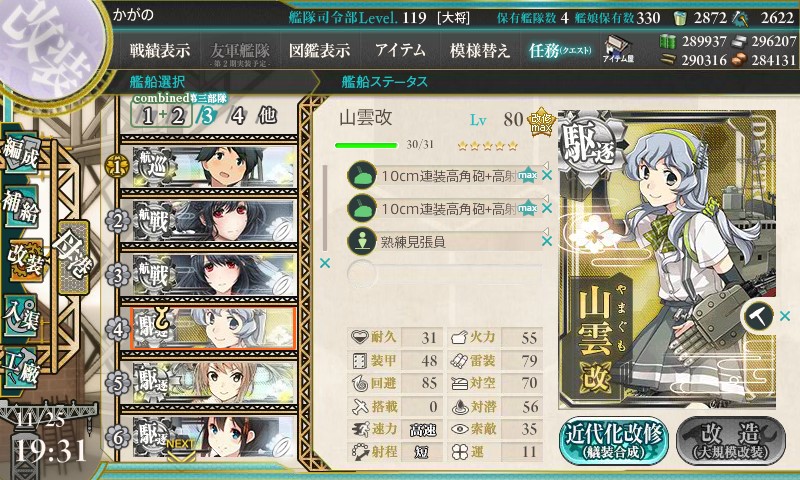Image resolution: width=800 pixels, height=480 pixels.
Task: Click the 母港 home port badge
Action: click(74, 257)
